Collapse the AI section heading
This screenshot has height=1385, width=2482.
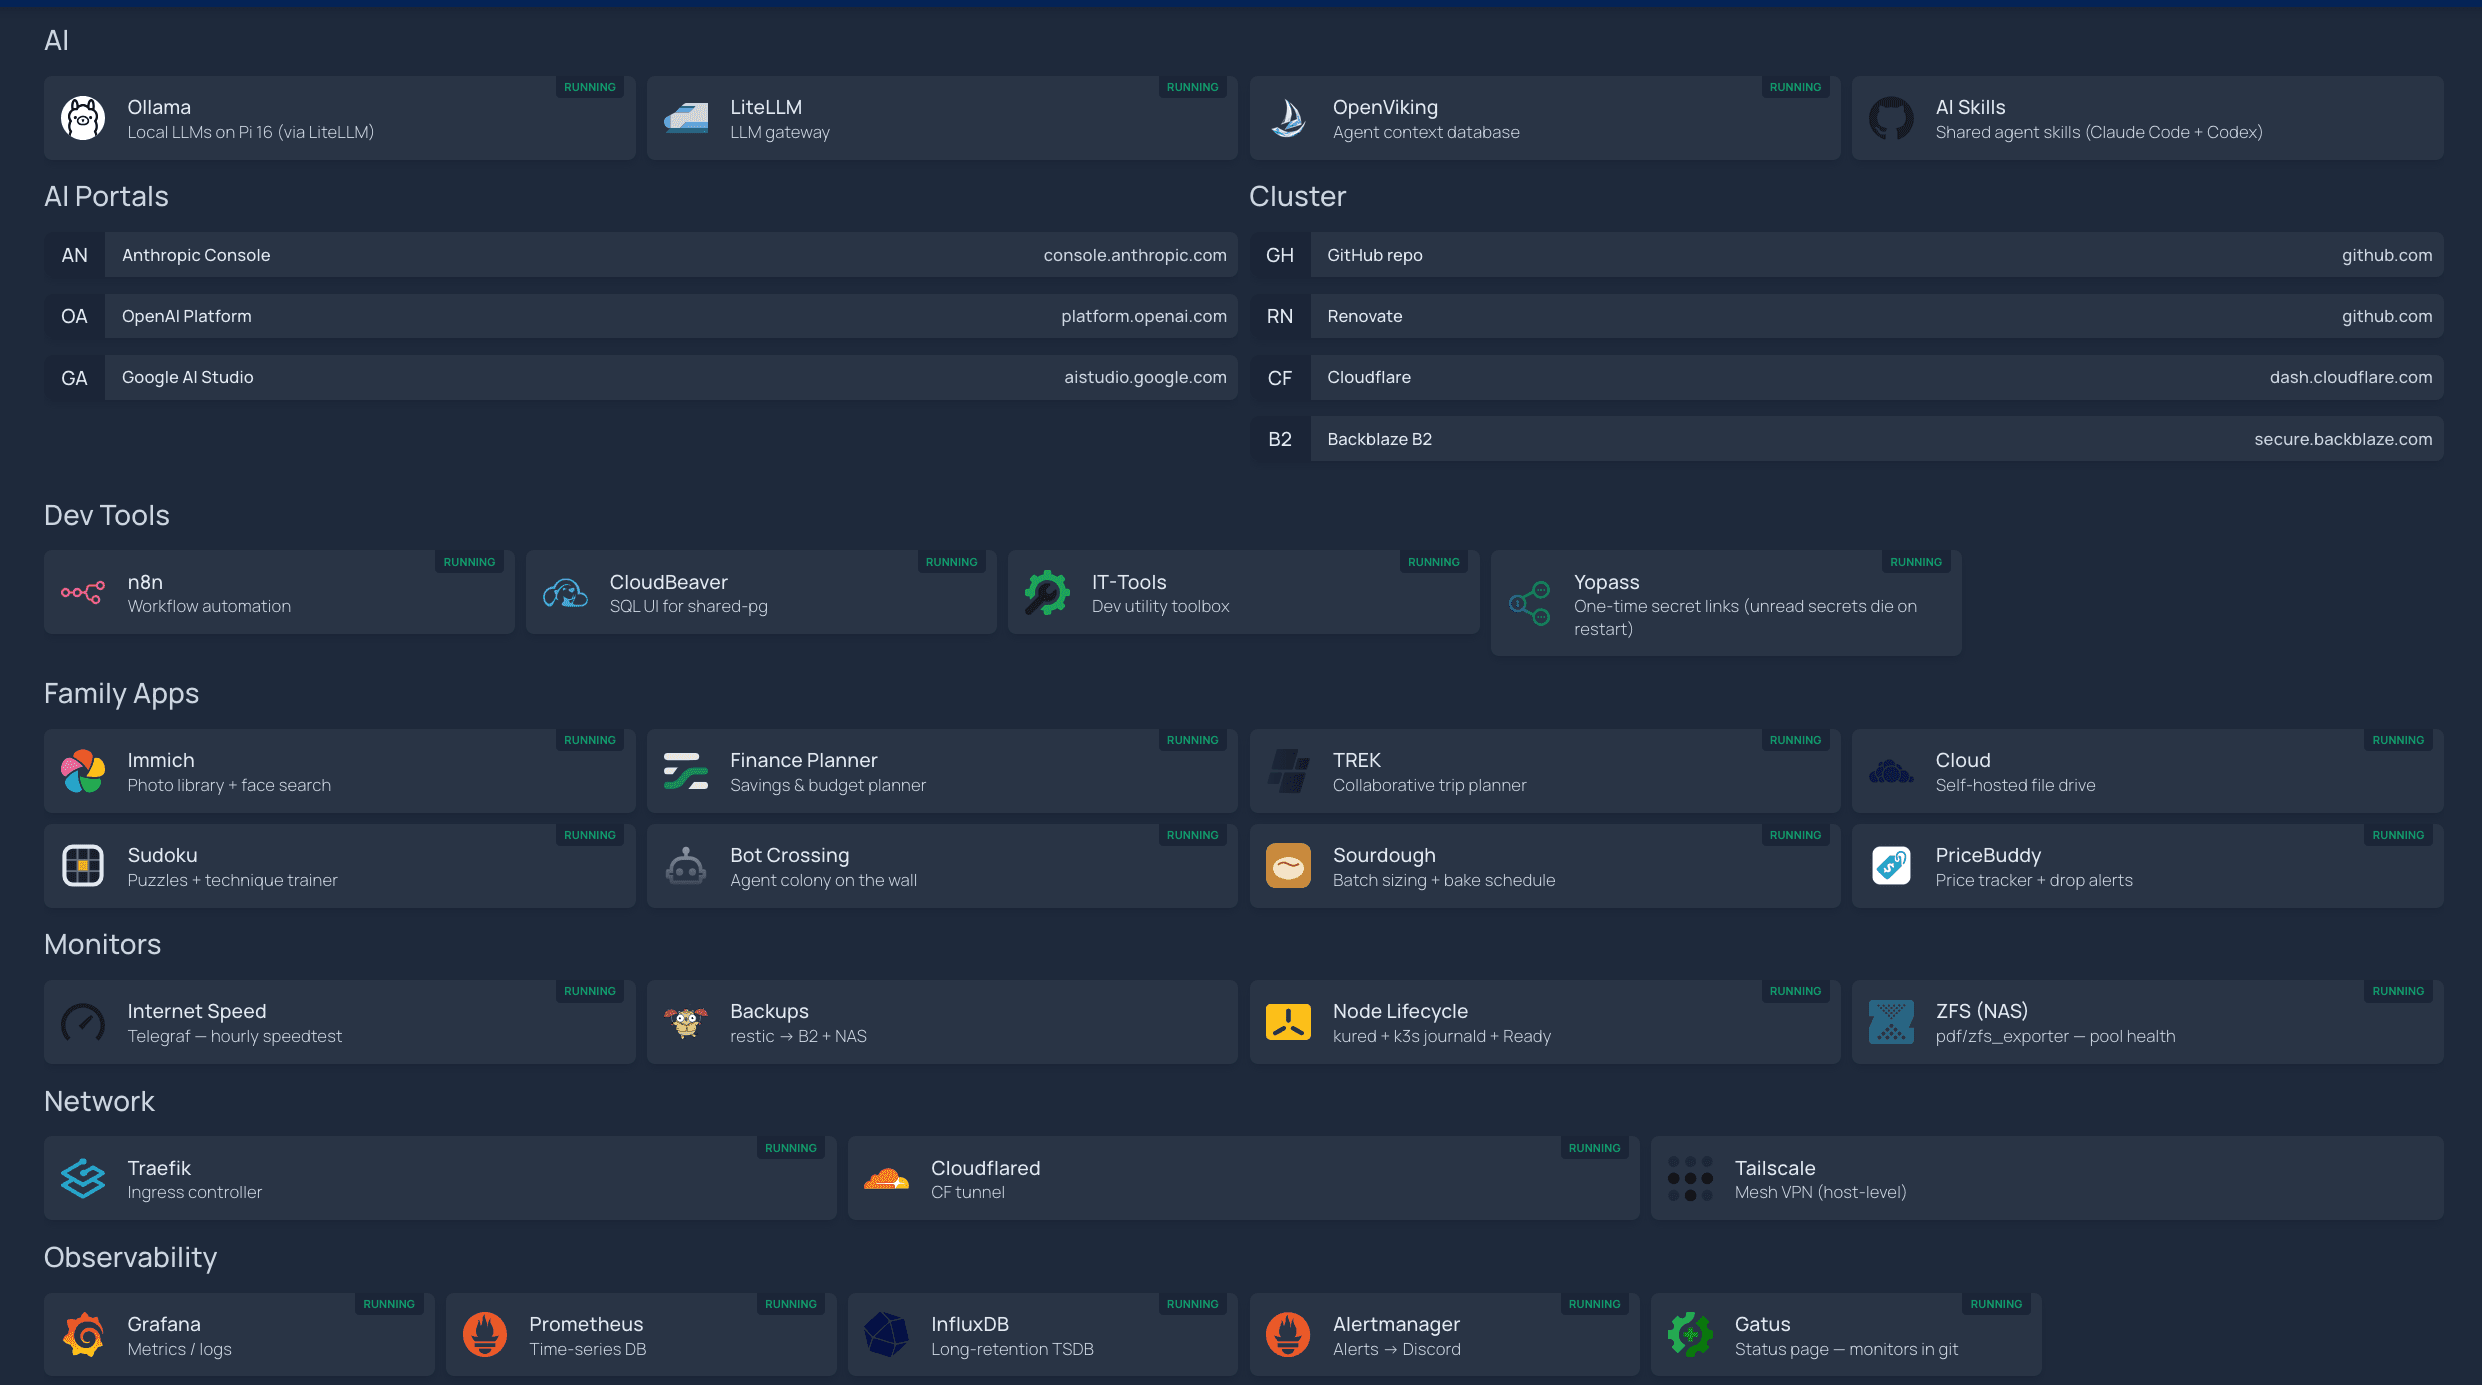point(56,40)
